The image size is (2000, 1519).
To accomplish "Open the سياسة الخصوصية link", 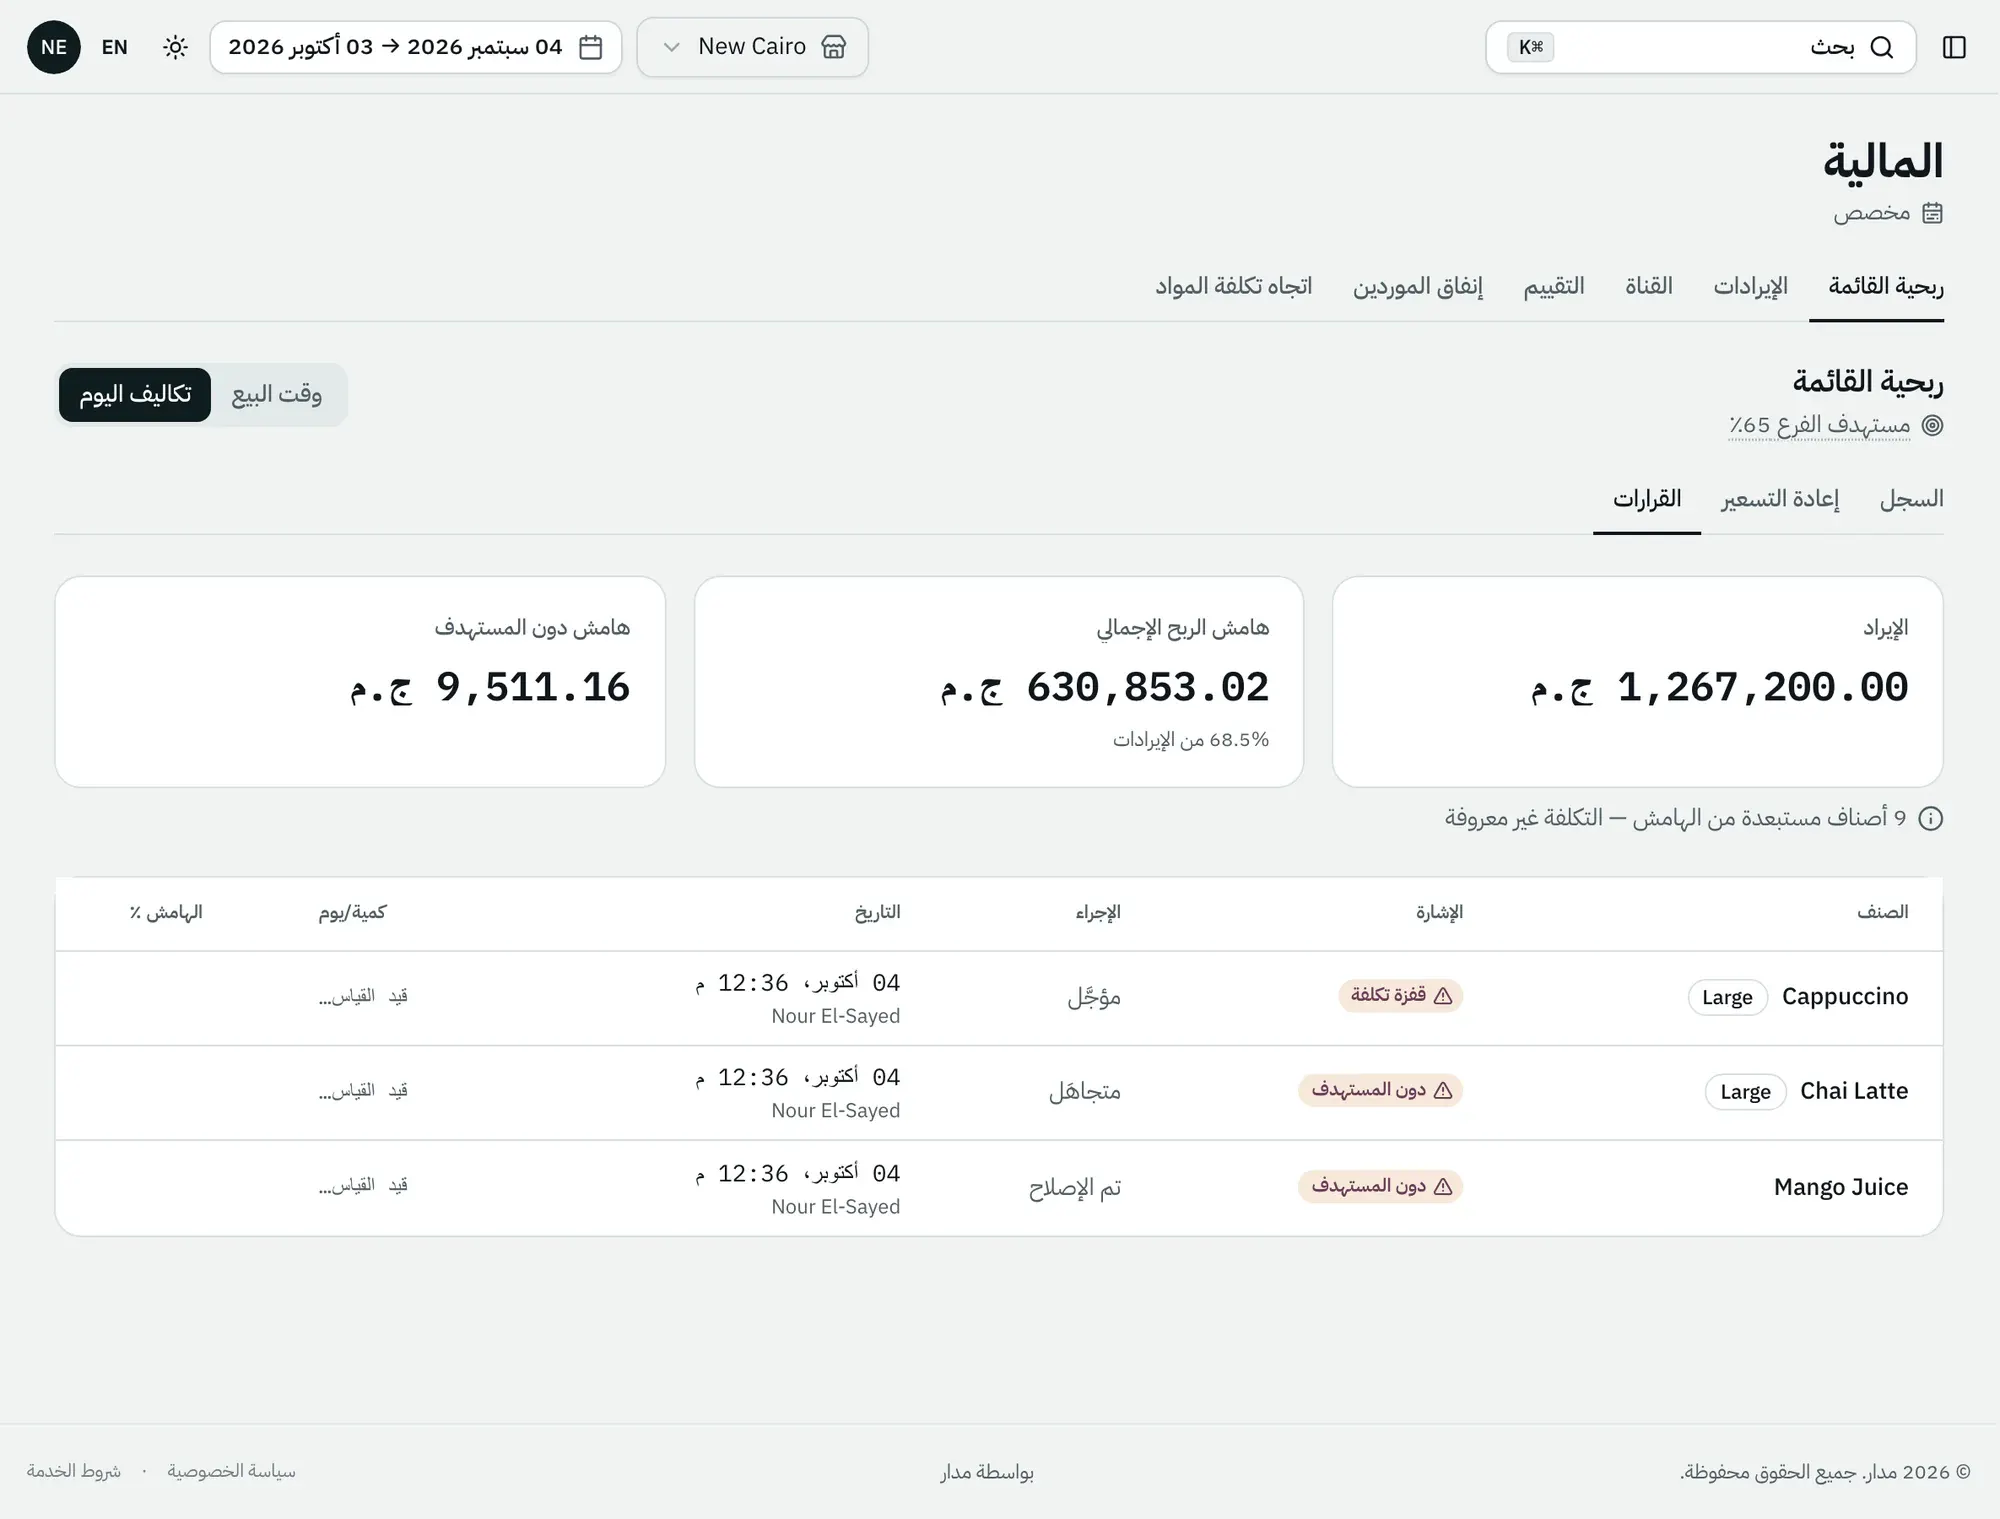I will tap(231, 1472).
